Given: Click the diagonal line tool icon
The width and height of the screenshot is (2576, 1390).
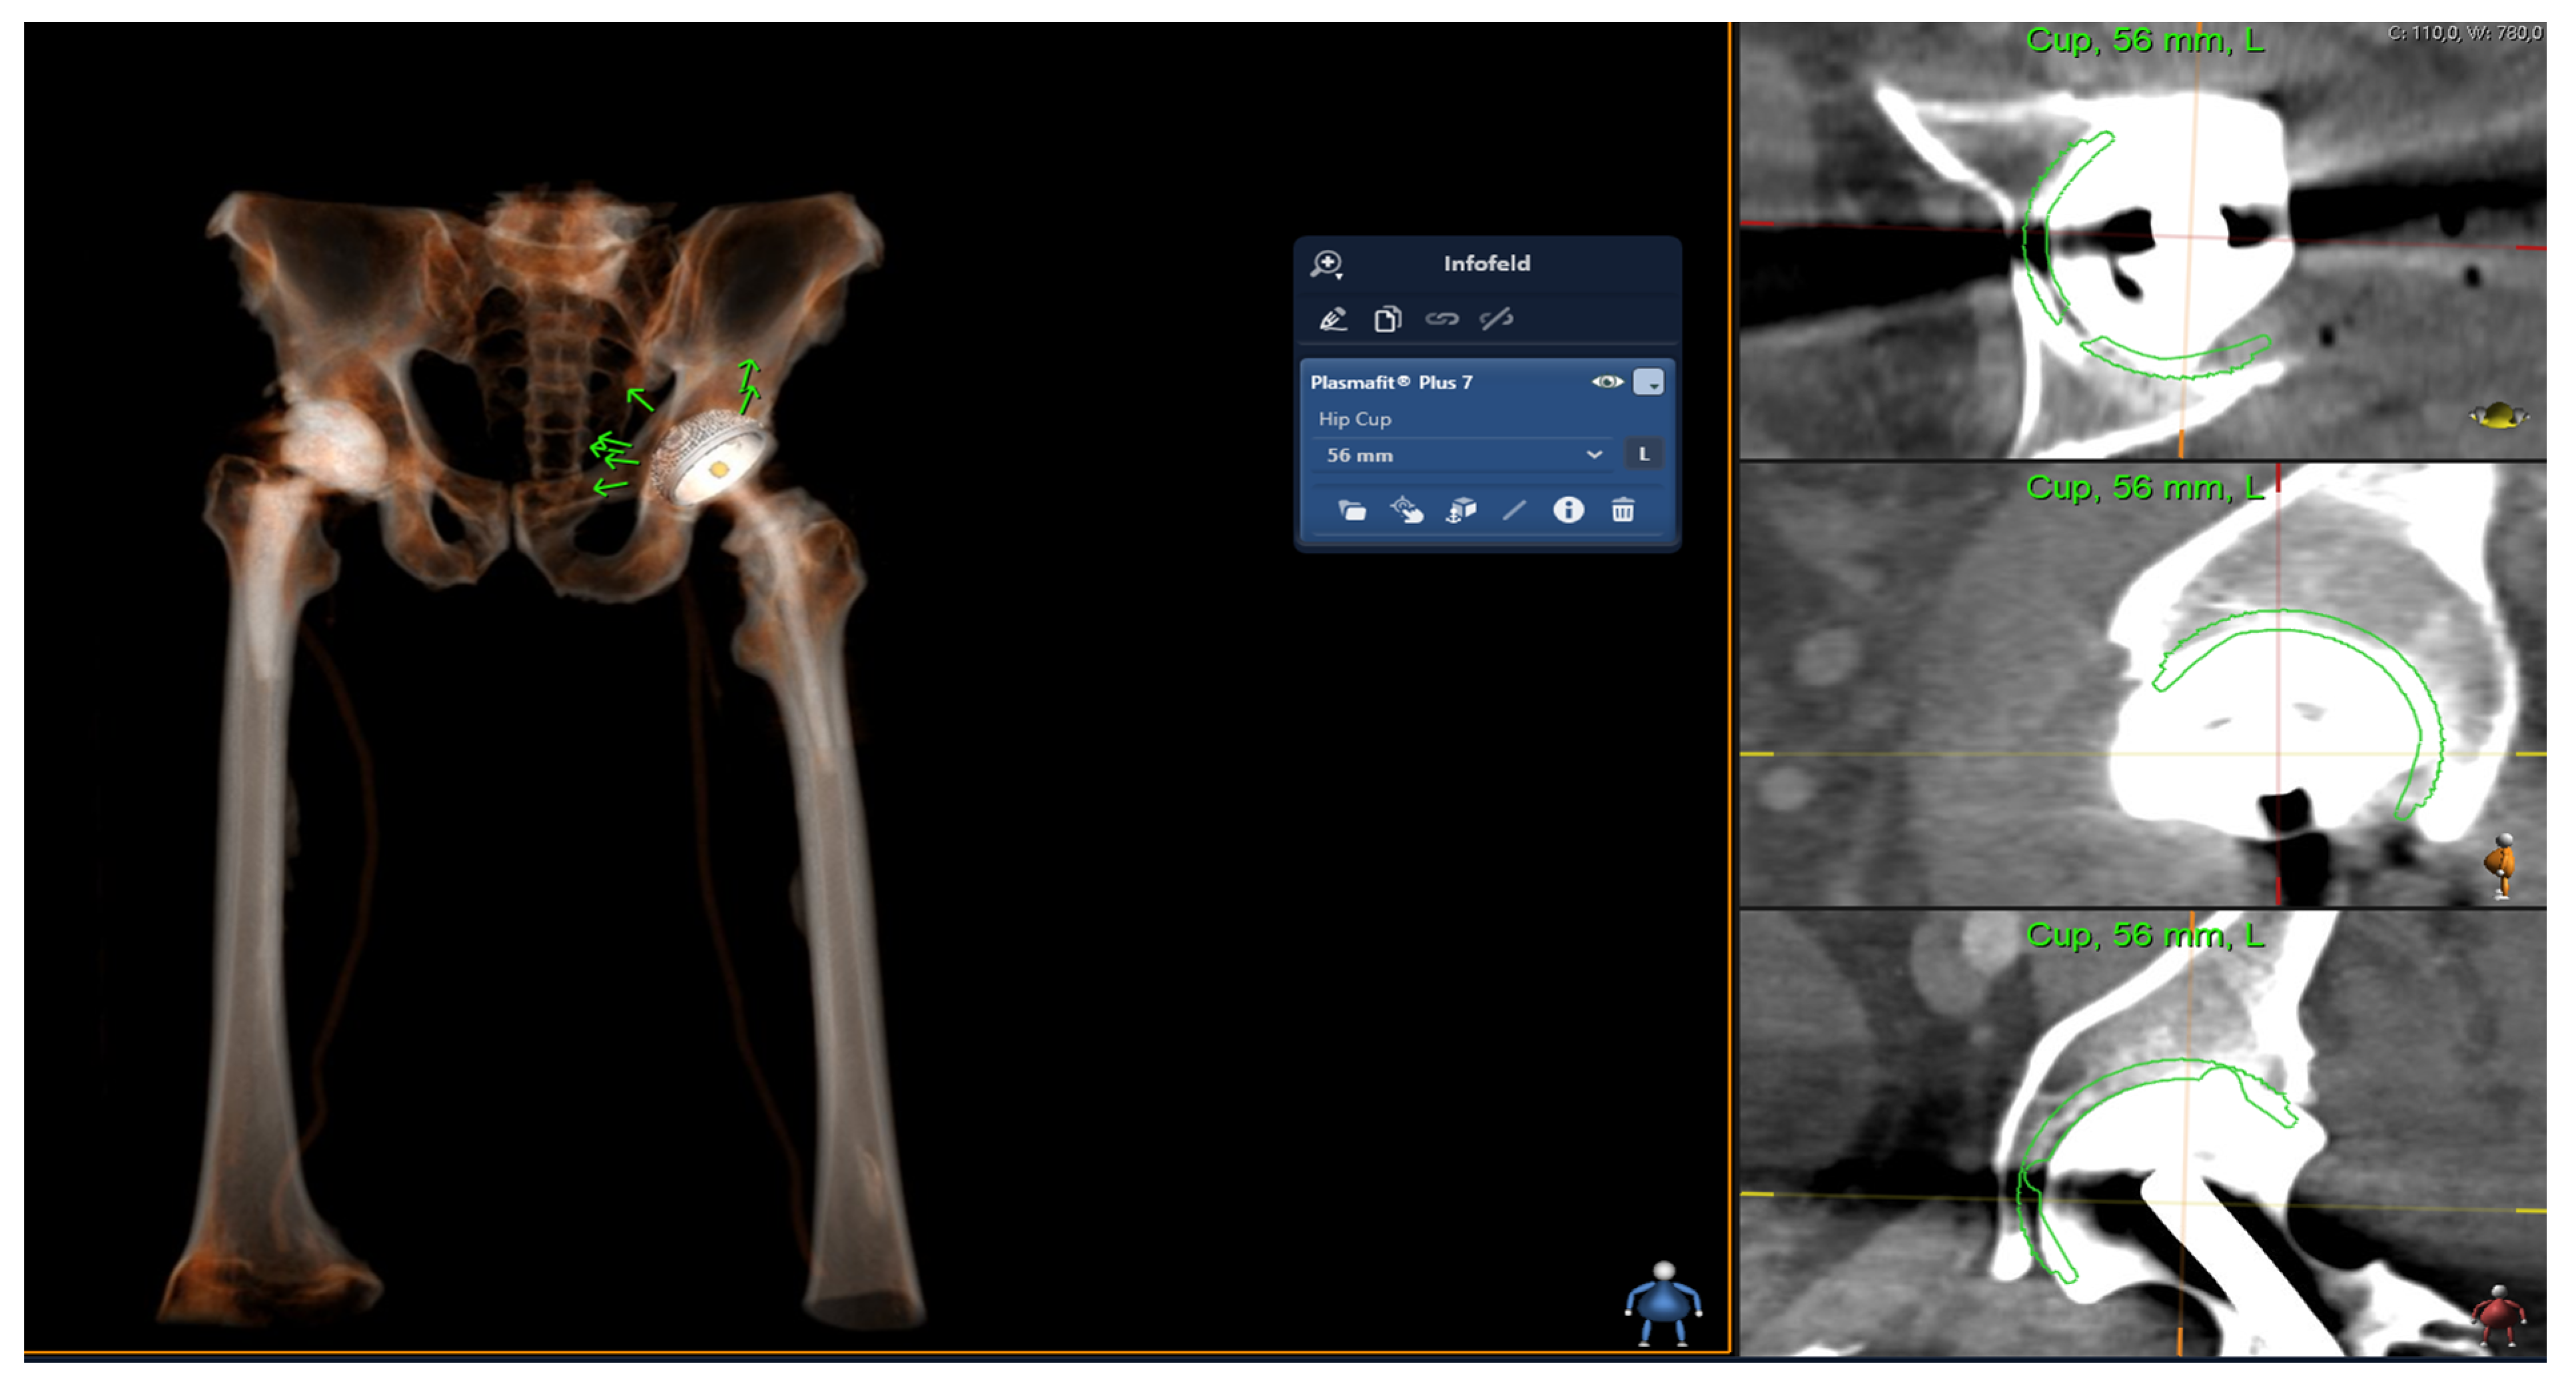Looking at the screenshot, I should point(1514,511).
